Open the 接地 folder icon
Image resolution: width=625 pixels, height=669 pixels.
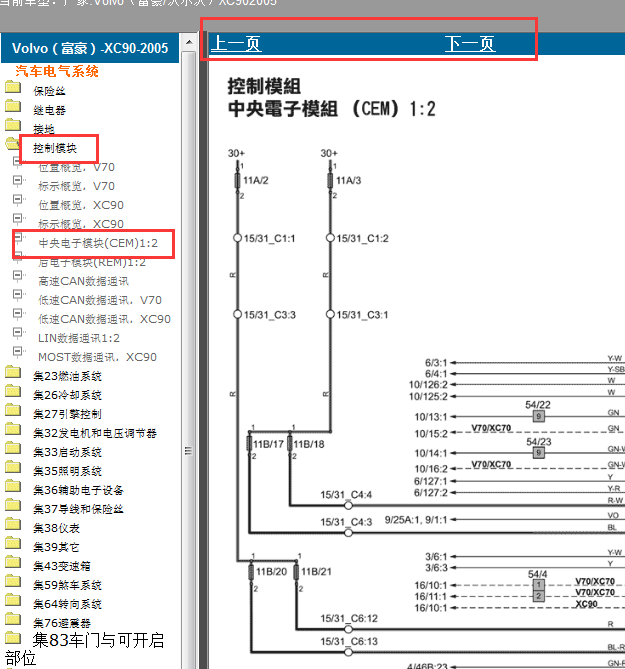click(x=13, y=125)
